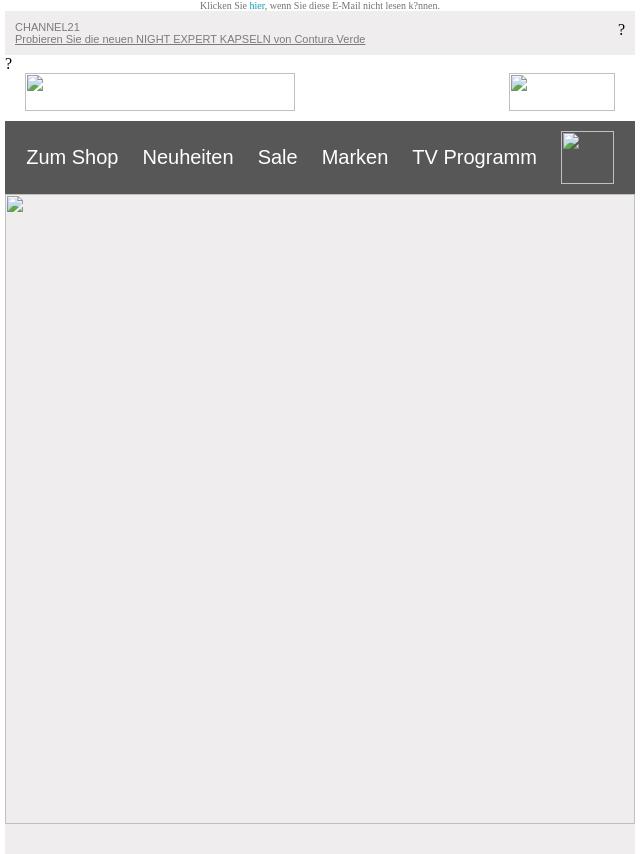Open the 'hier' link to view email online
Viewport: 640px width, 854px height.
257,5
